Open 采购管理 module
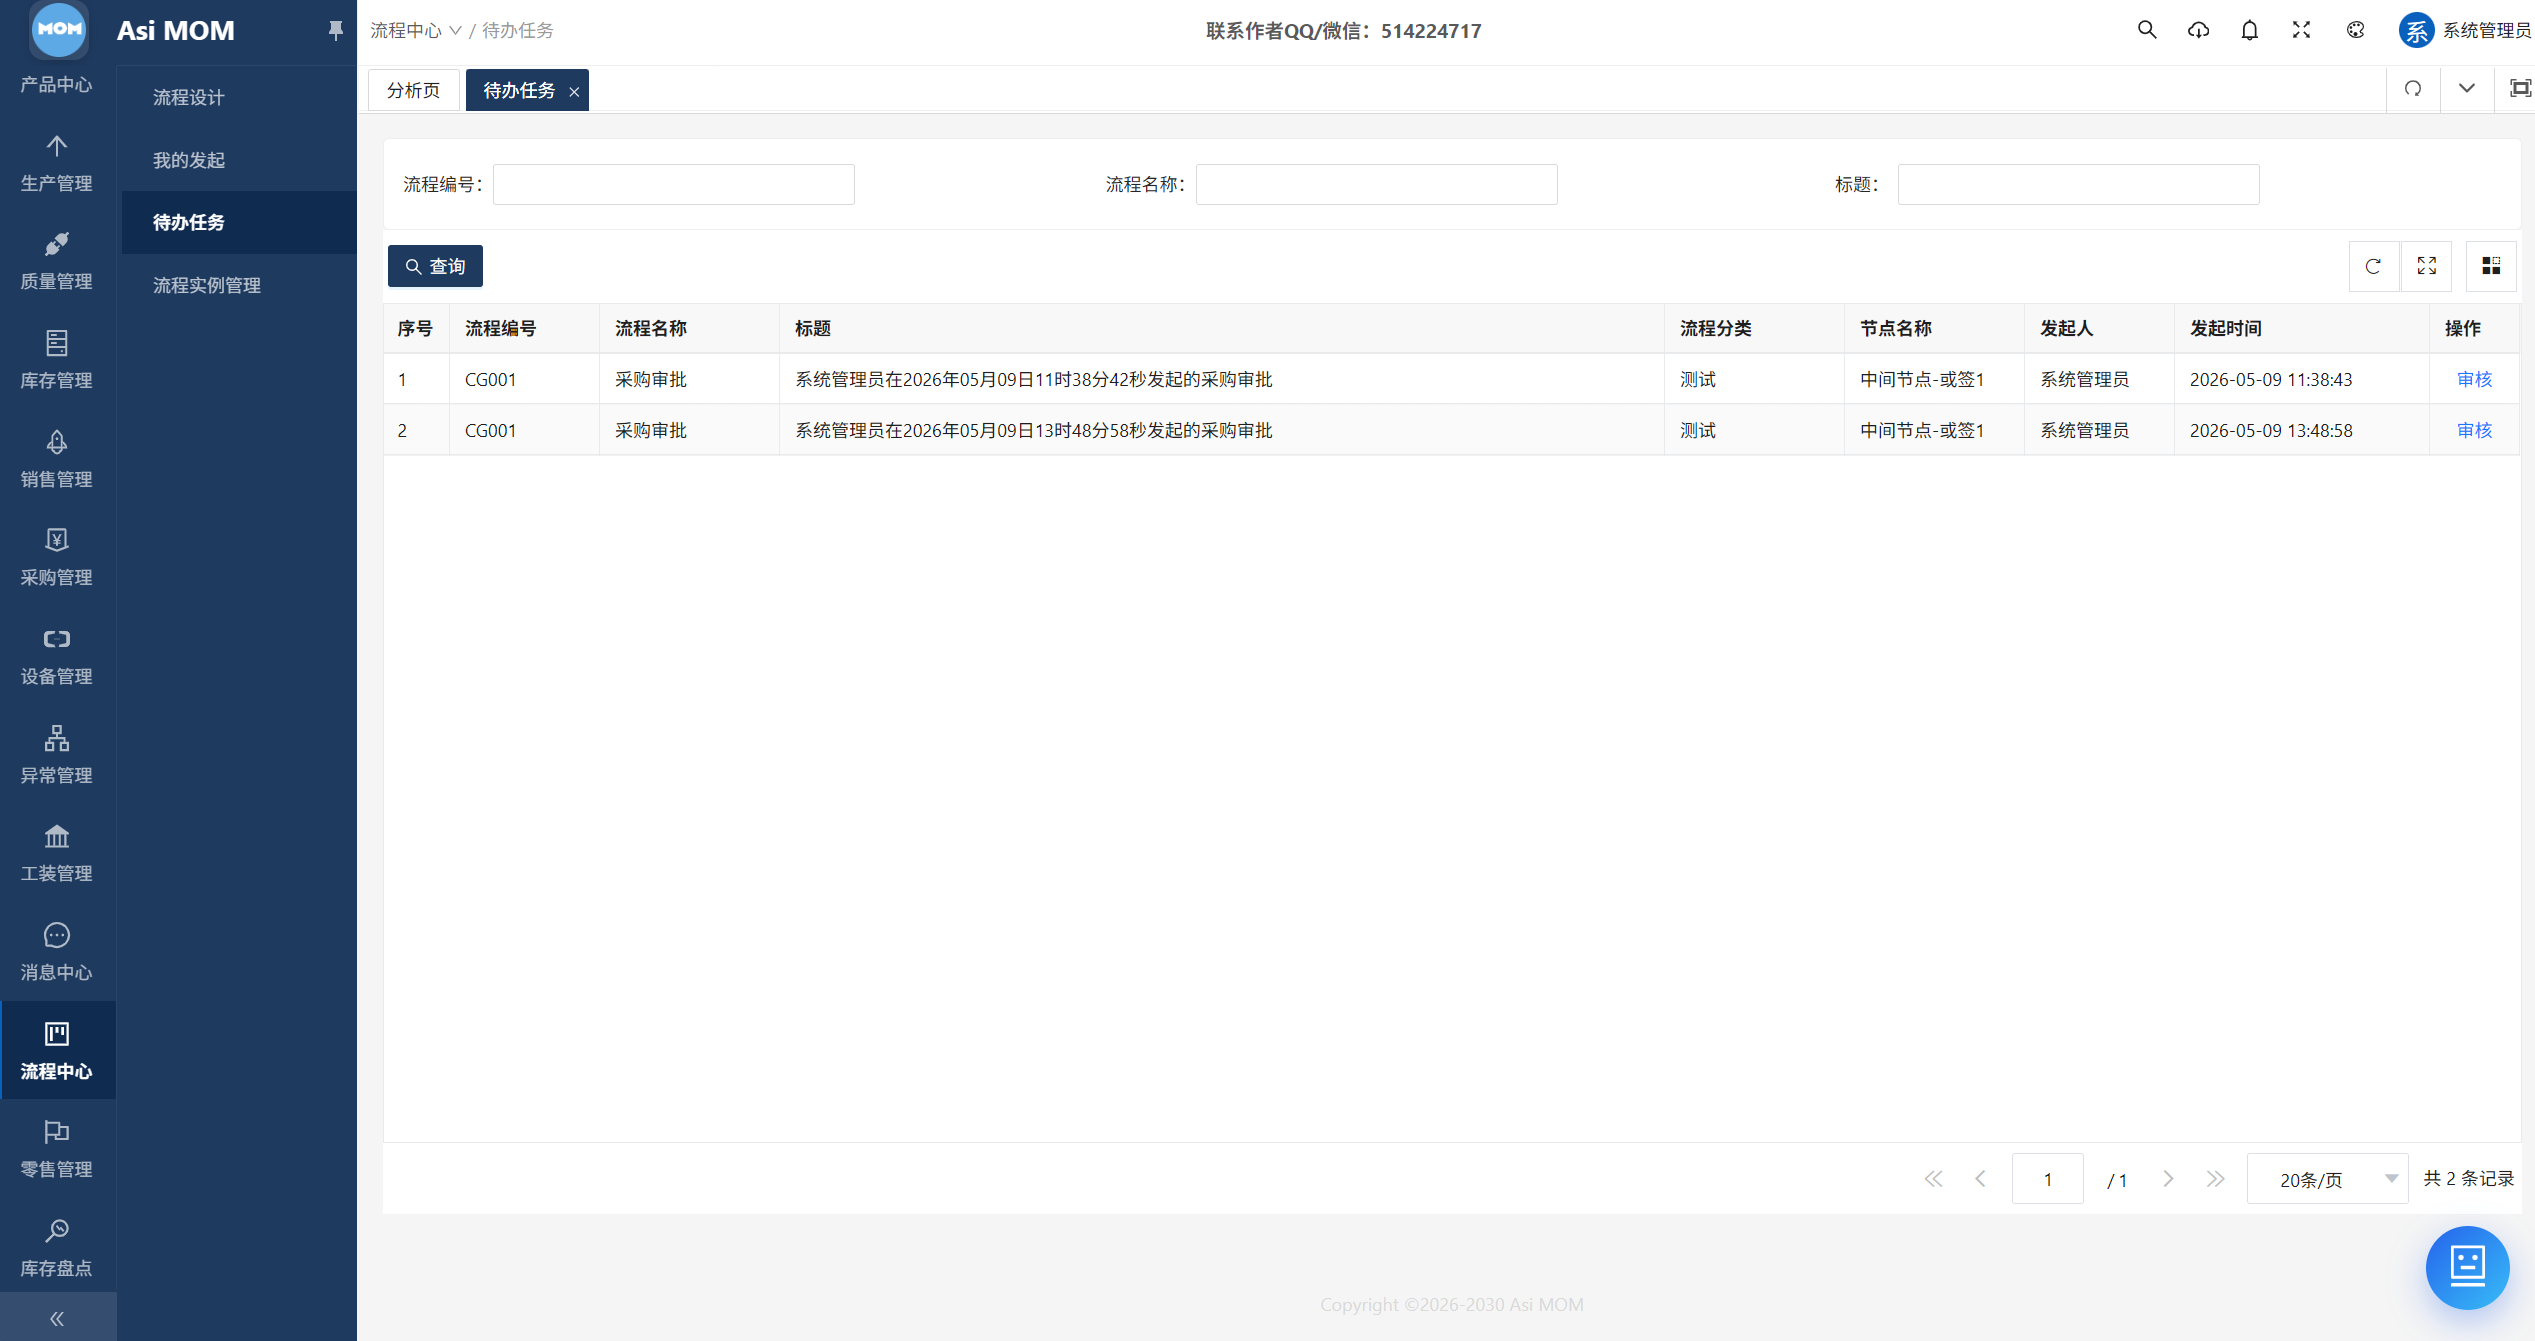 (57, 557)
